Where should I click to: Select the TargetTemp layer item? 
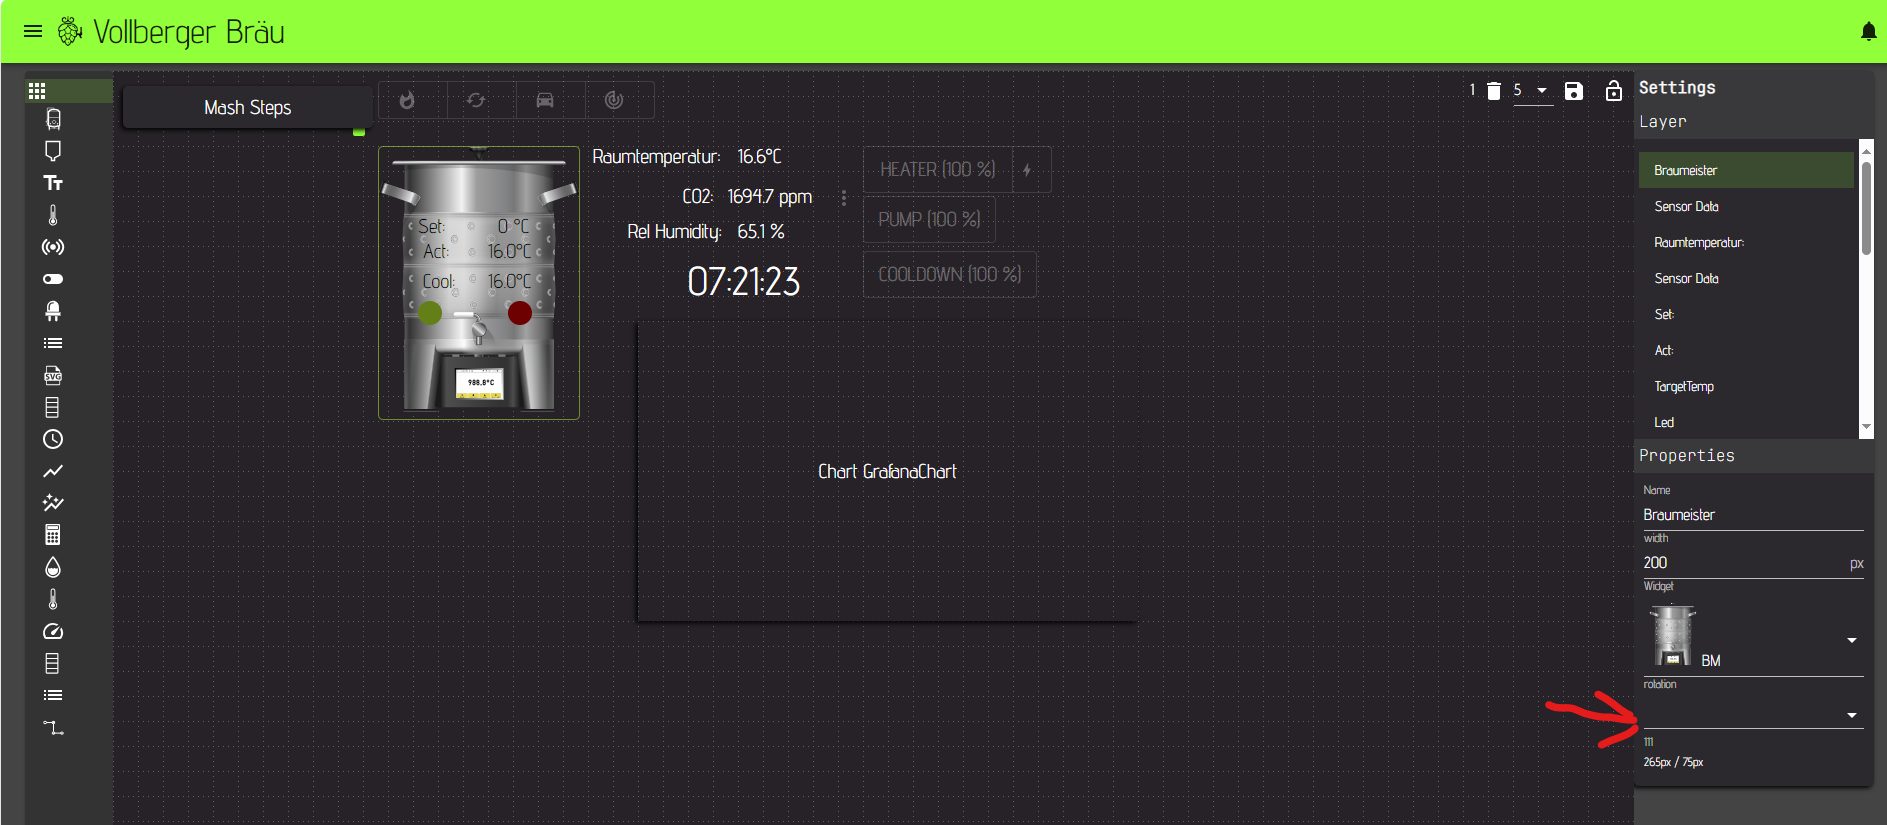pyautogui.click(x=1683, y=387)
